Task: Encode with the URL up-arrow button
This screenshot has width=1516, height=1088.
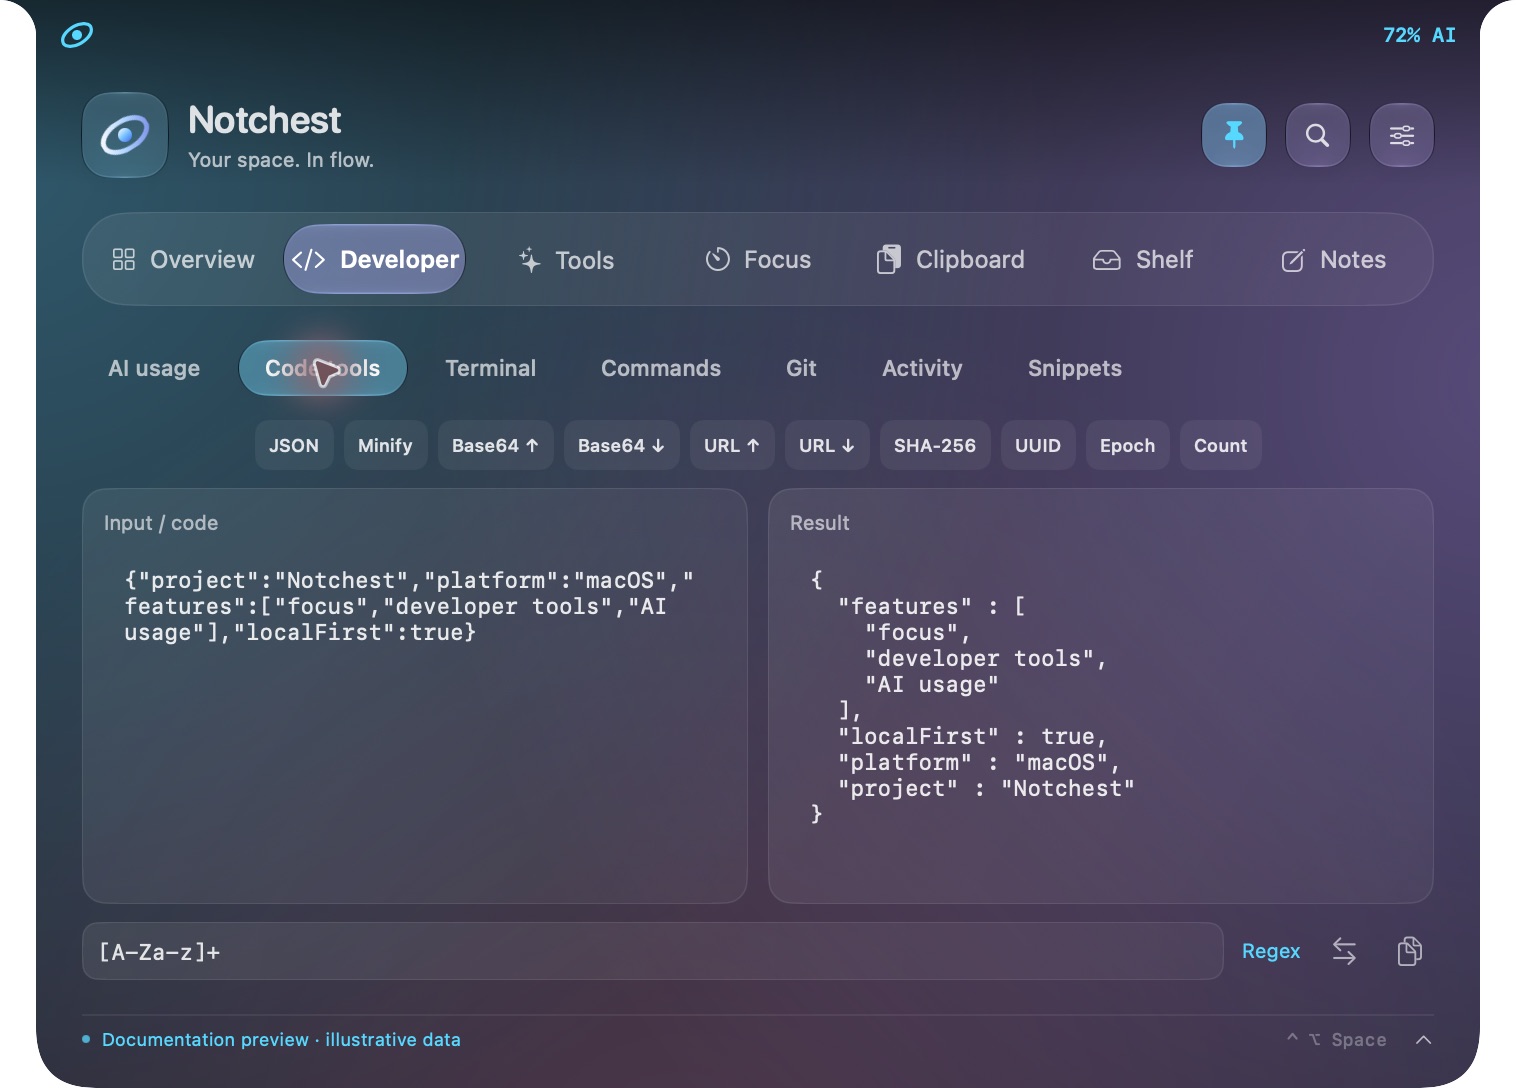Action: pyautogui.click(x=732, y=446)
